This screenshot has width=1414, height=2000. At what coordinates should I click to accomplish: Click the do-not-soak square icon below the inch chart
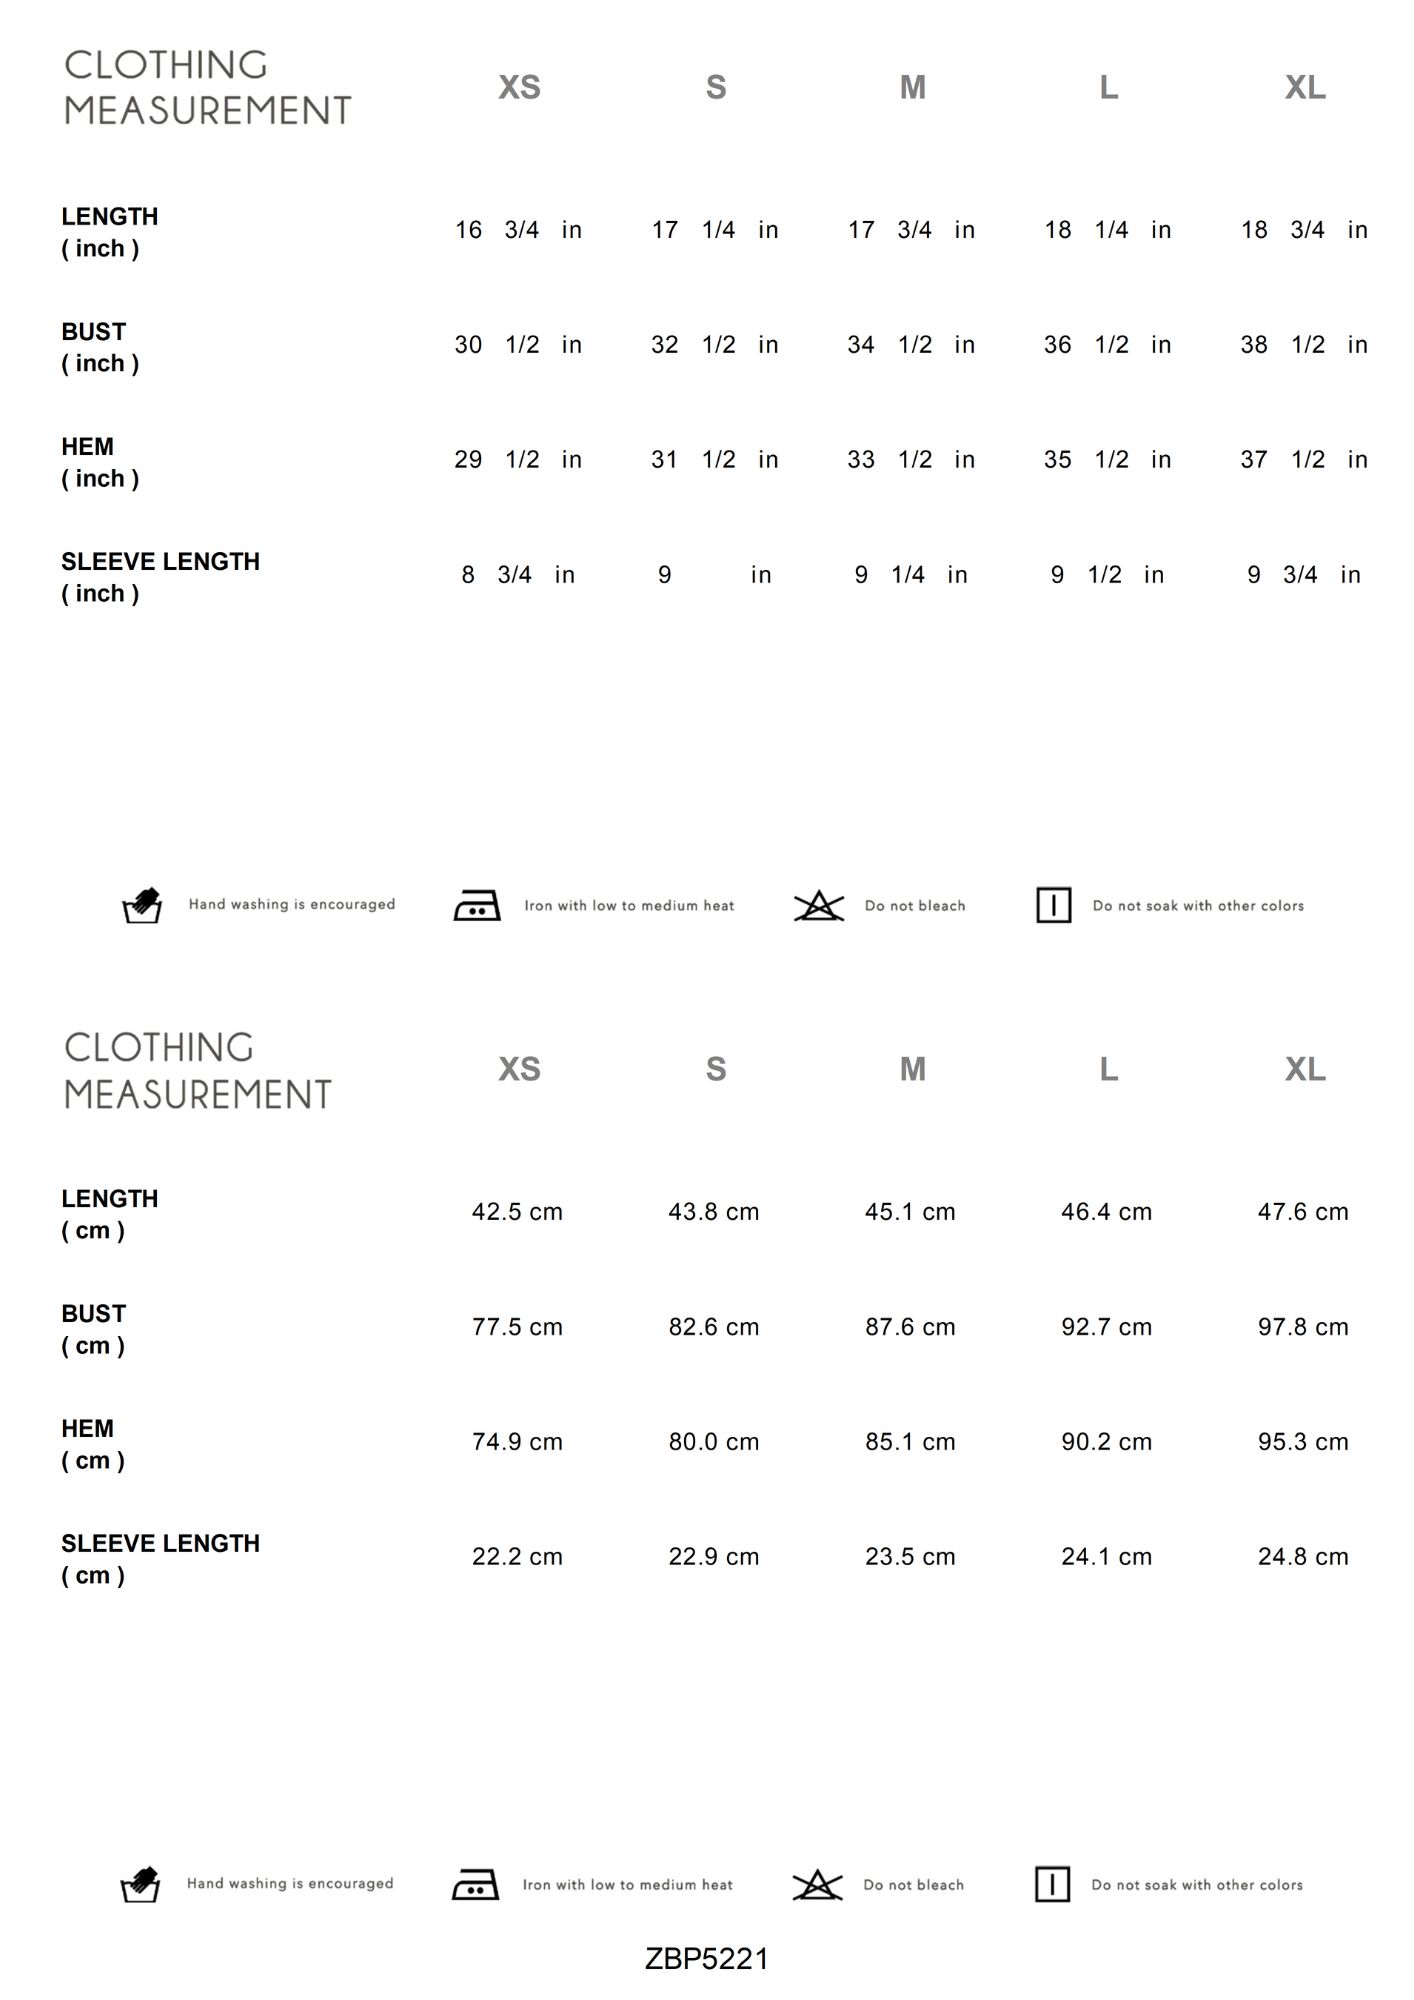pyautogui.click(x=1053, y=905)
